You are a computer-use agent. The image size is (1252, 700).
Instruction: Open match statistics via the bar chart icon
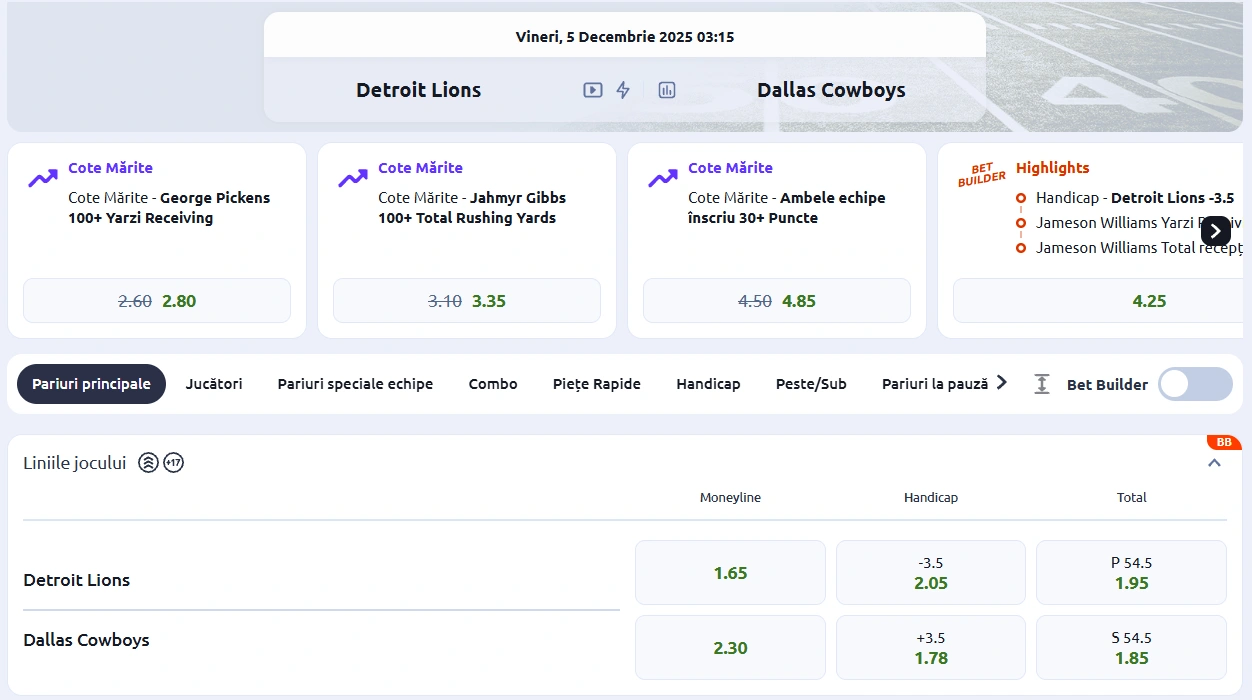(x=666, y=89)
